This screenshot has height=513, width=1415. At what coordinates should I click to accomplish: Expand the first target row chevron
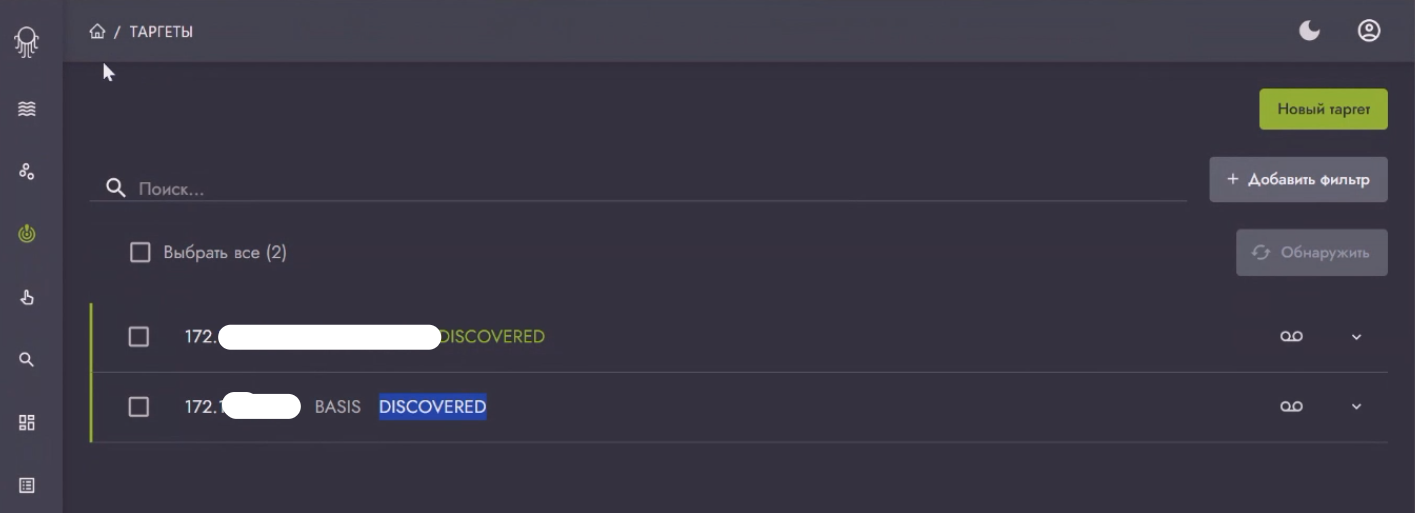pyautogui.click(x=1357, y=337)
